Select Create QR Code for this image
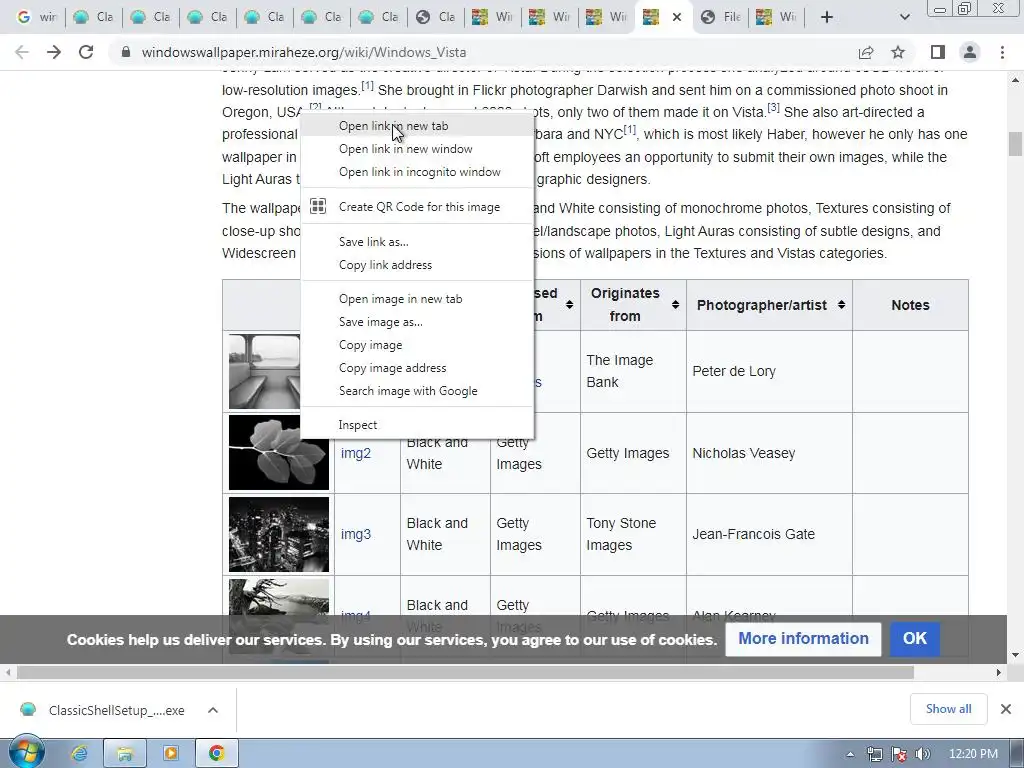This screenshot has width=1024, height=768. [x=417, y=206]
